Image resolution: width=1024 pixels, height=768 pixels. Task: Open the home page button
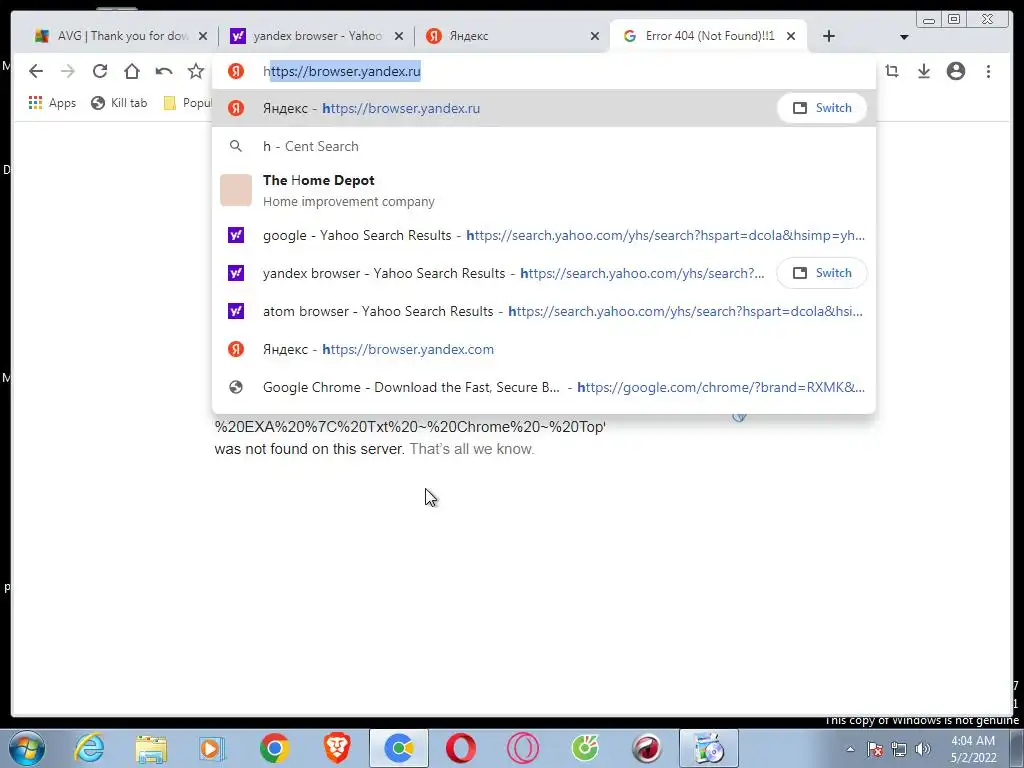coord(132,71)
